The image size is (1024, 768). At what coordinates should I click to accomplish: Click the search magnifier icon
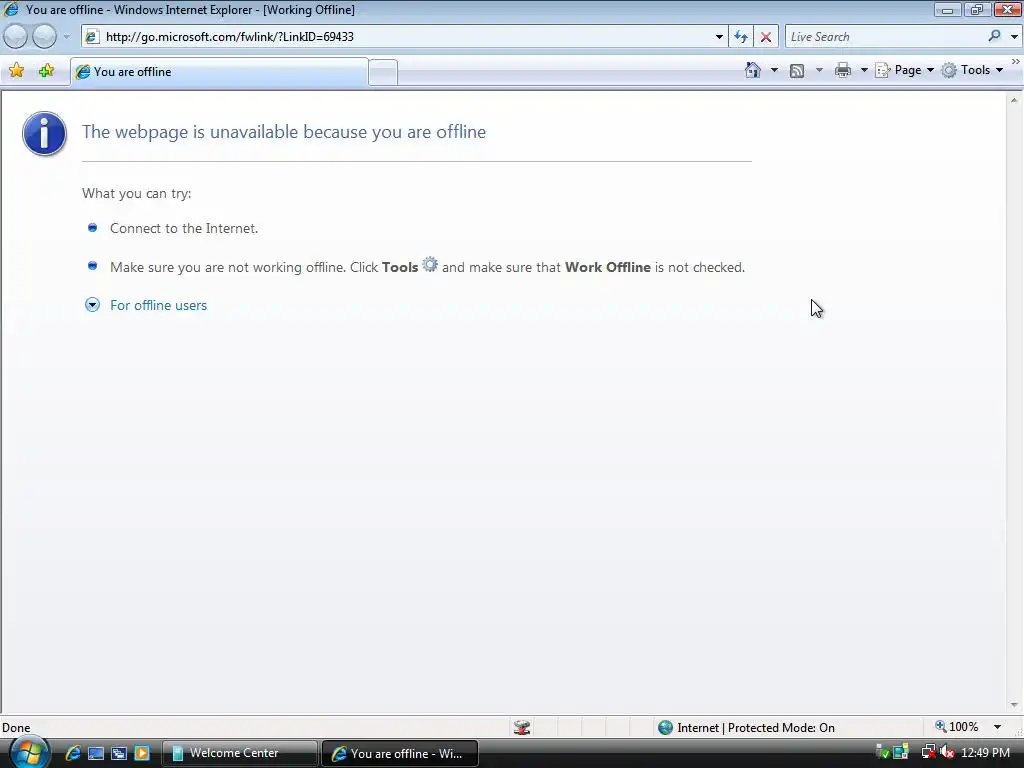coord(994,36)
